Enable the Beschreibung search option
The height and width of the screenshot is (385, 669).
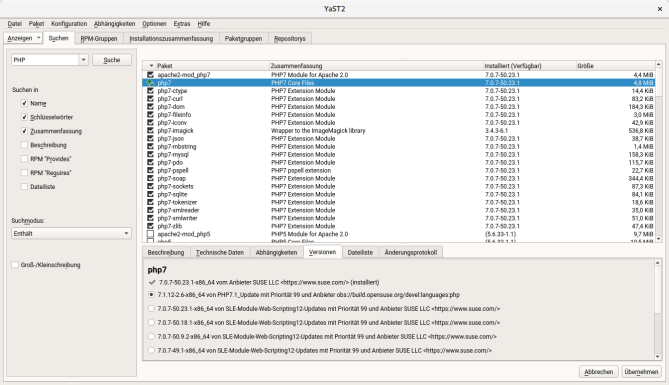pos(24,145)
